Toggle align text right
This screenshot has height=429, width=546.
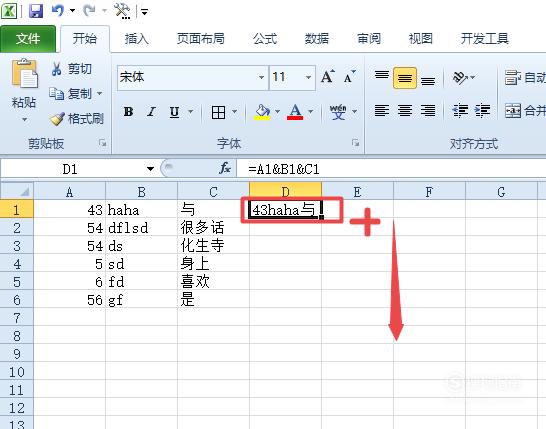428,111
